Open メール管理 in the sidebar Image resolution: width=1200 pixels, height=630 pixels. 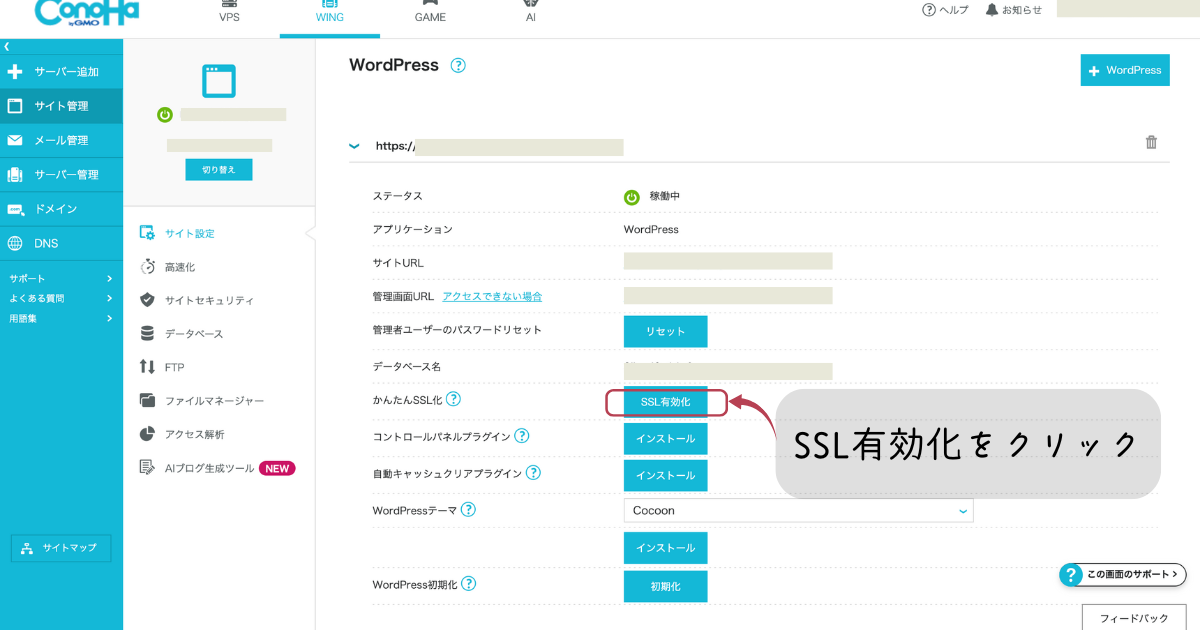(x=61, y=140)
